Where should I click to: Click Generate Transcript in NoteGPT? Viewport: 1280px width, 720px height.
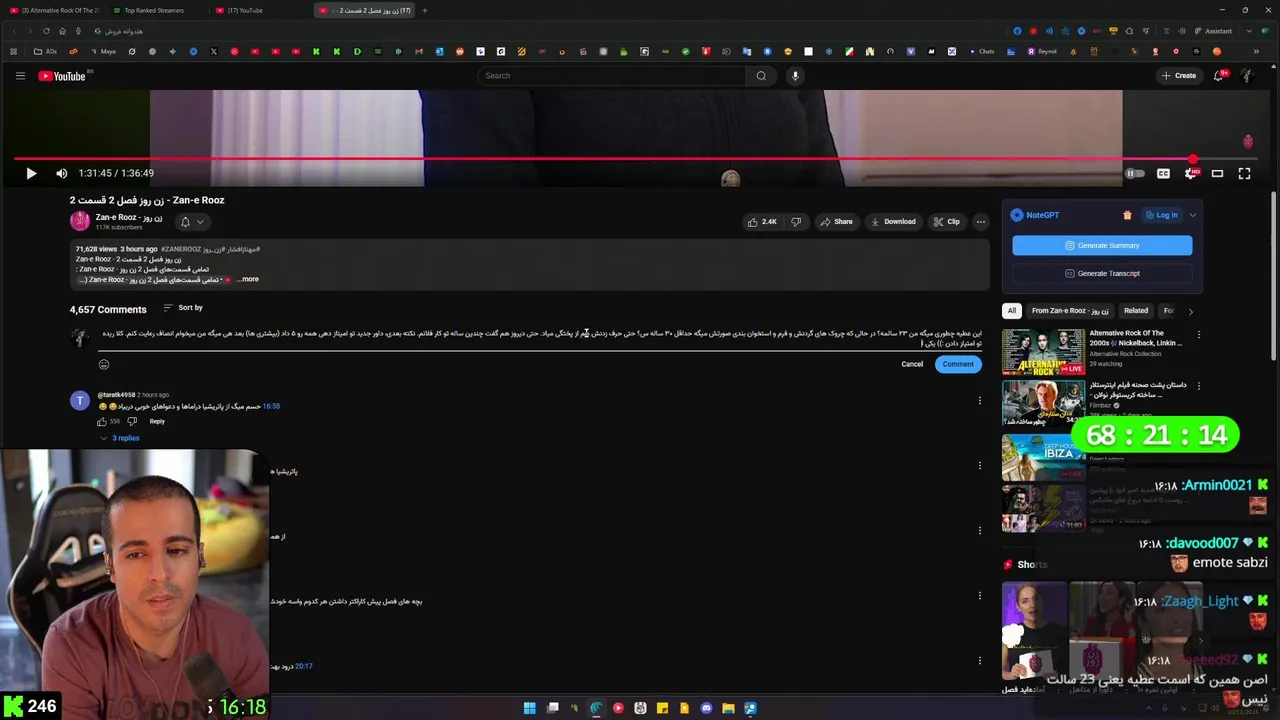click(x=1102, y=273)
